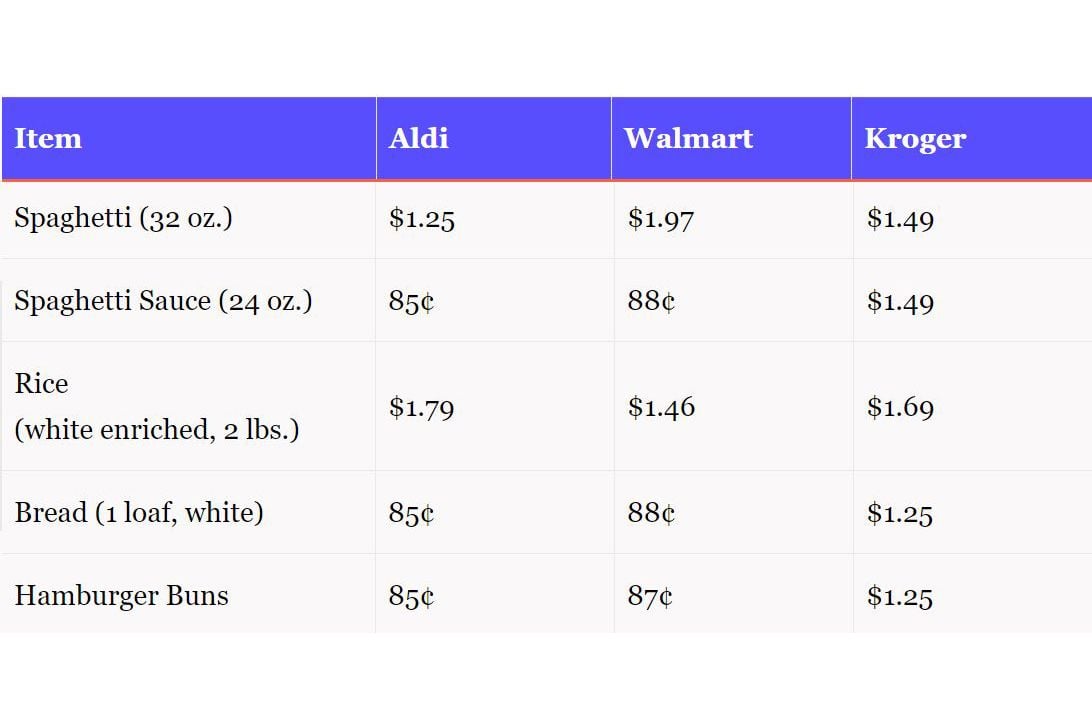
Task: Click the Hamburger Buns row label
Action: click(x=121, y=596)
